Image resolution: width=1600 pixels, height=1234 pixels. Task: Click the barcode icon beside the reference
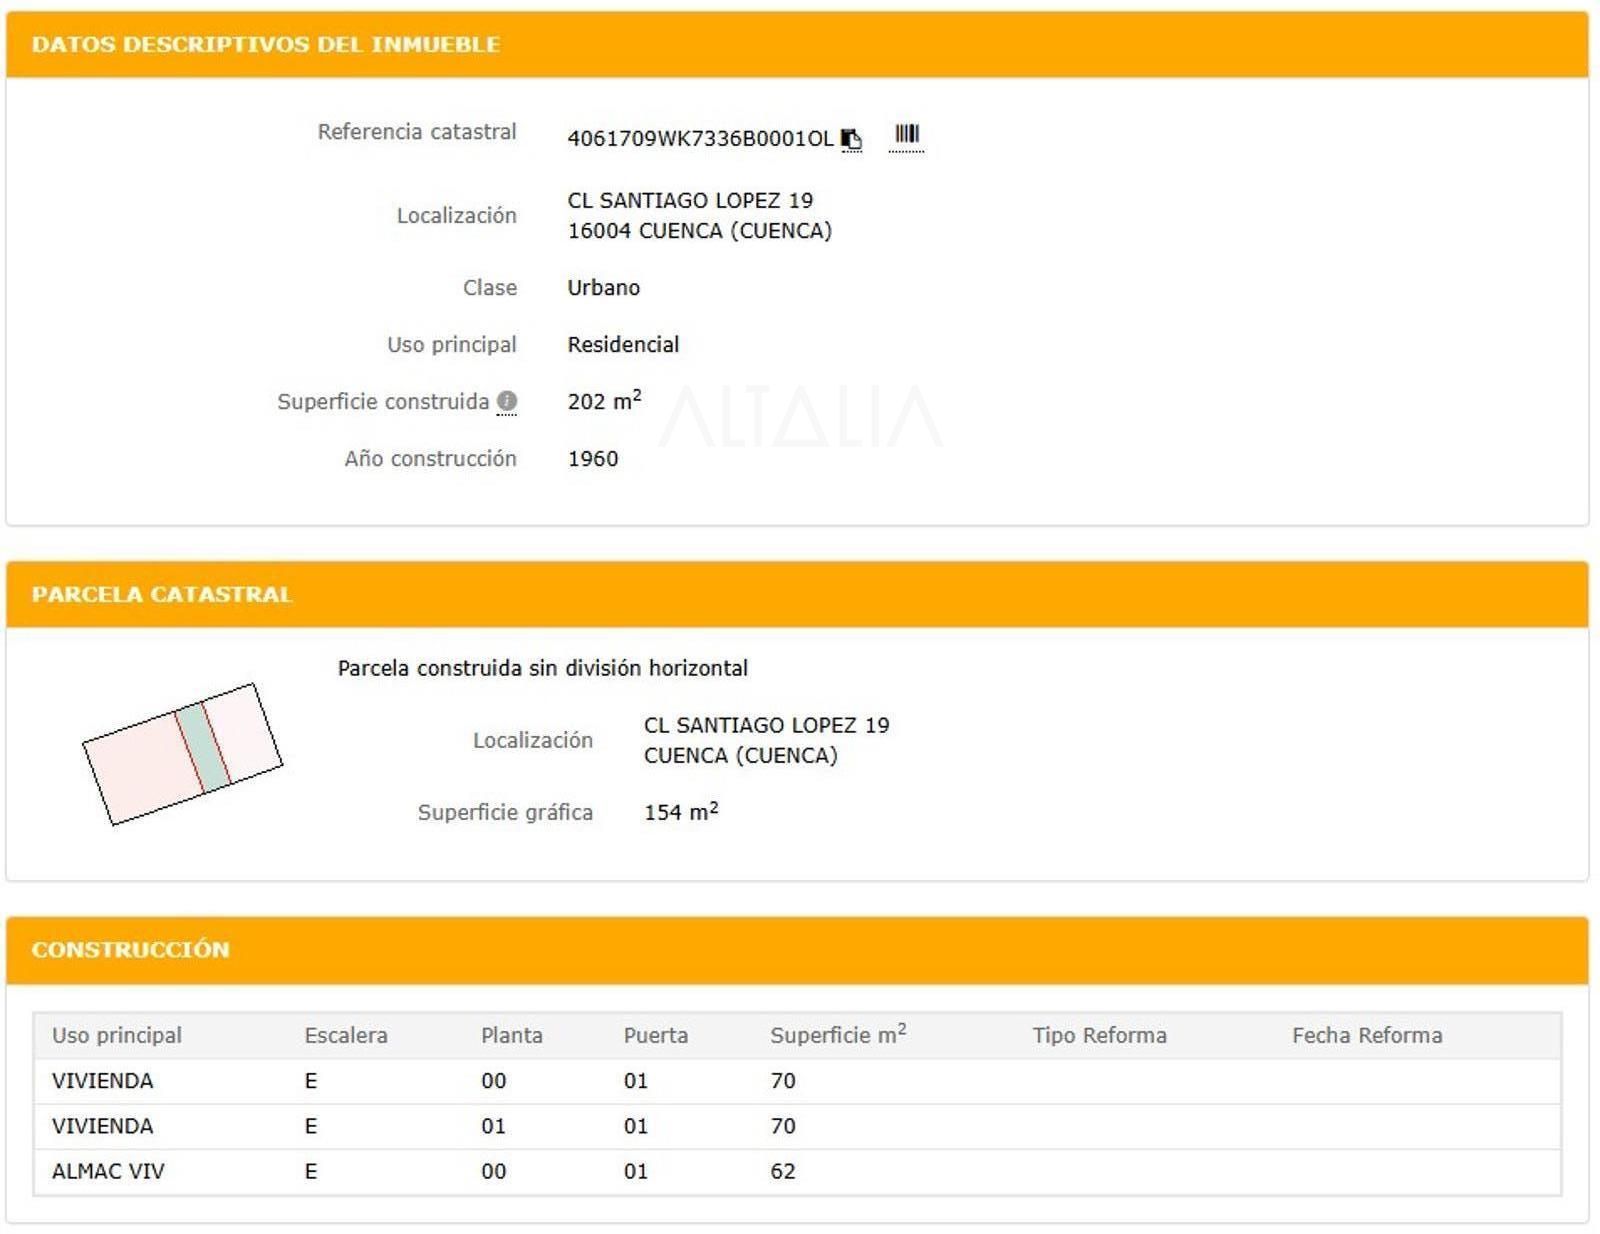[906, 135]
